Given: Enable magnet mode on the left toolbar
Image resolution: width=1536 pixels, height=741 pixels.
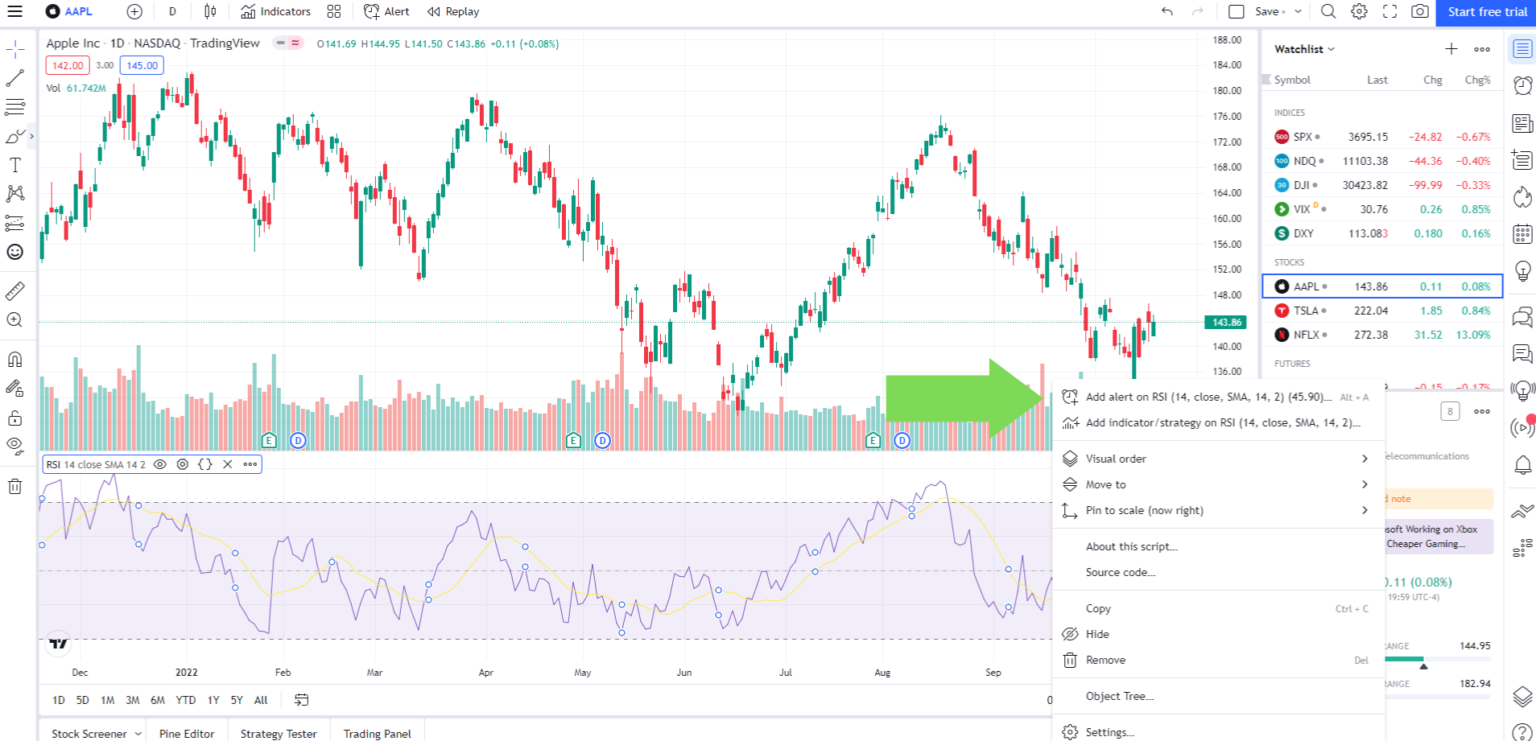Looking at the screenshot, I should pyautogui.click(x=13, y=358).
